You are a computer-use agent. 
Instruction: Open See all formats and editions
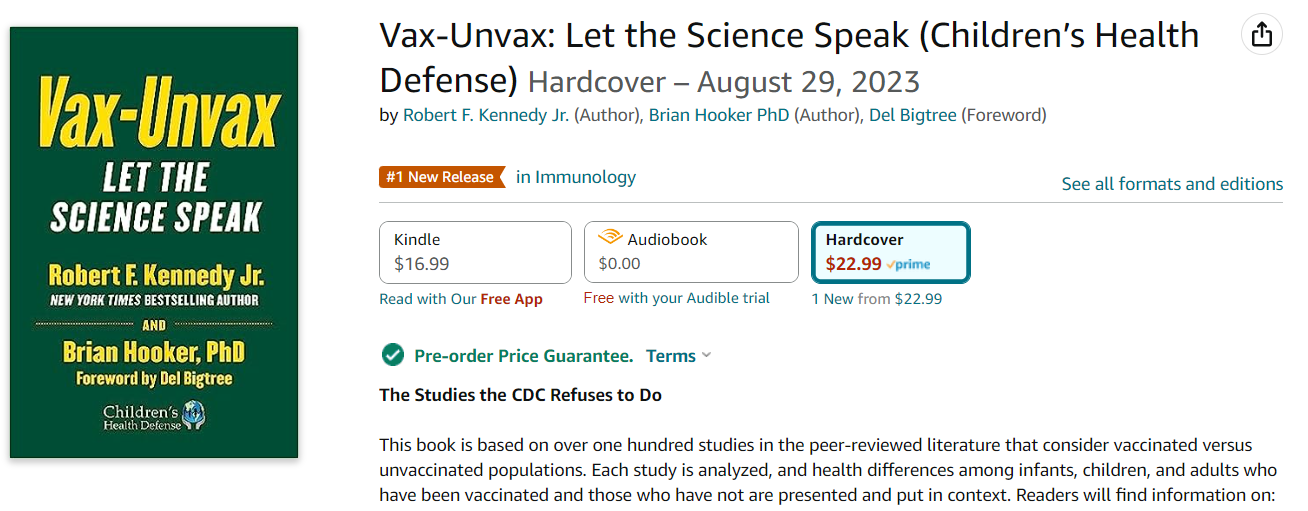tap(1172, 184)
